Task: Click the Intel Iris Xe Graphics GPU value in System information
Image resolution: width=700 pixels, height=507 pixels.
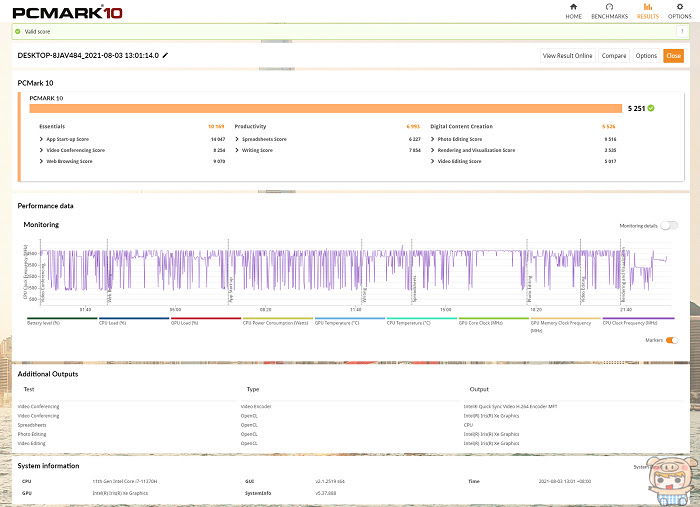Action: click(x=120, y=493)
